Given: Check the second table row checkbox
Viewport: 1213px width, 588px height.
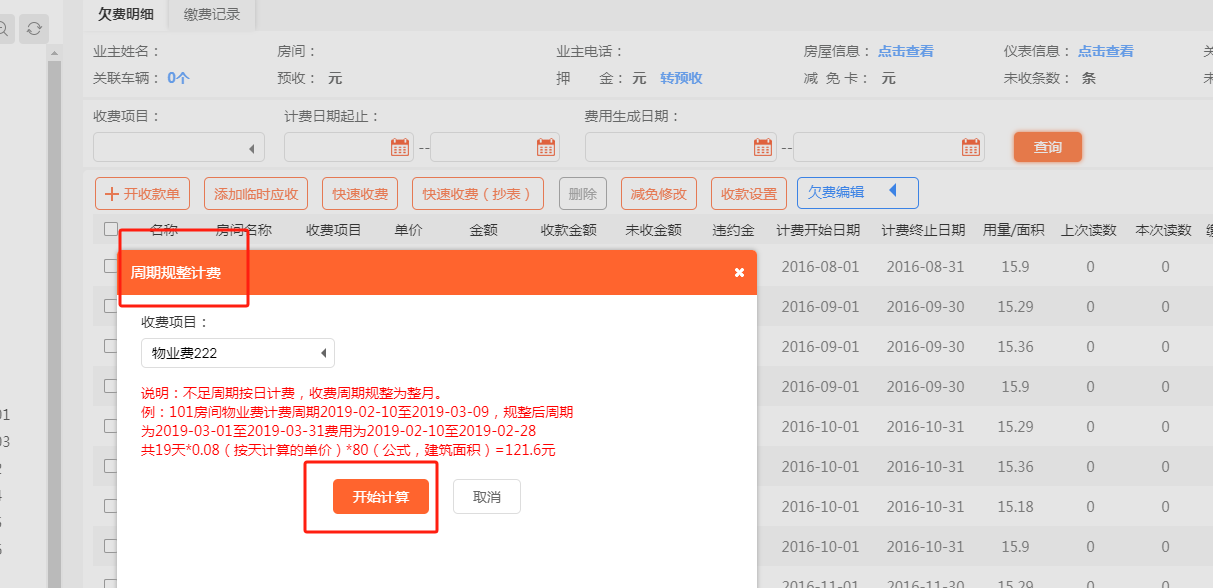Looking at the screenshot, I should (111, 307).
